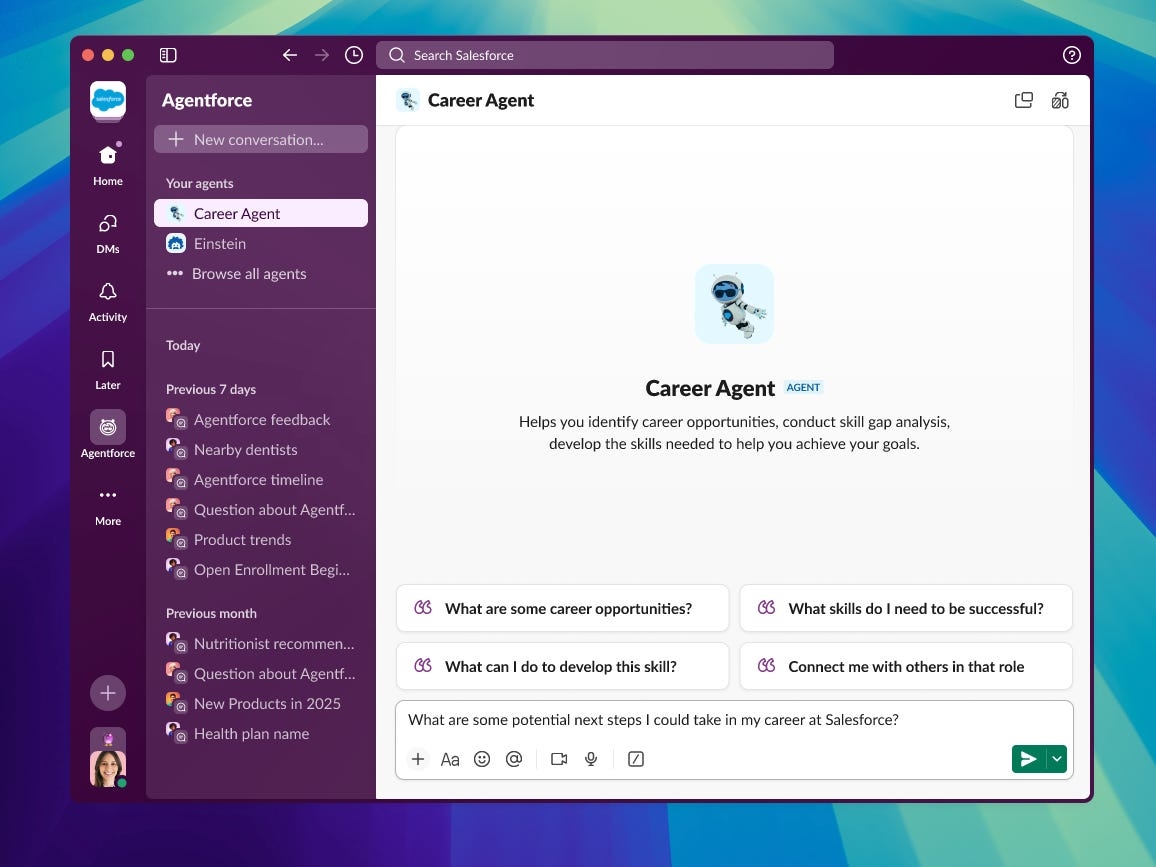Go back with the left arrow
Screen dimensions: 1156x867
tap(290, 55)
